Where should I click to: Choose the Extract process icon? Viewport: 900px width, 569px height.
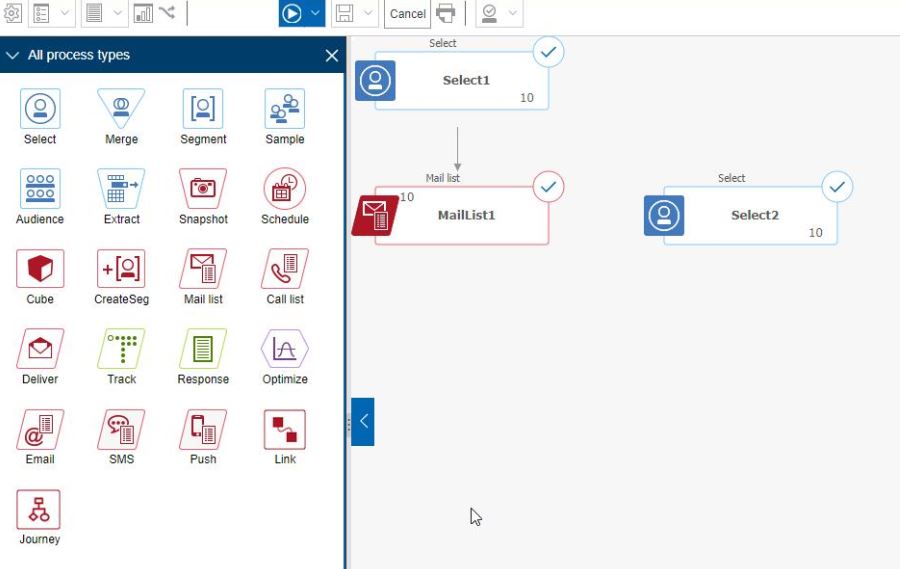(121, 188)
